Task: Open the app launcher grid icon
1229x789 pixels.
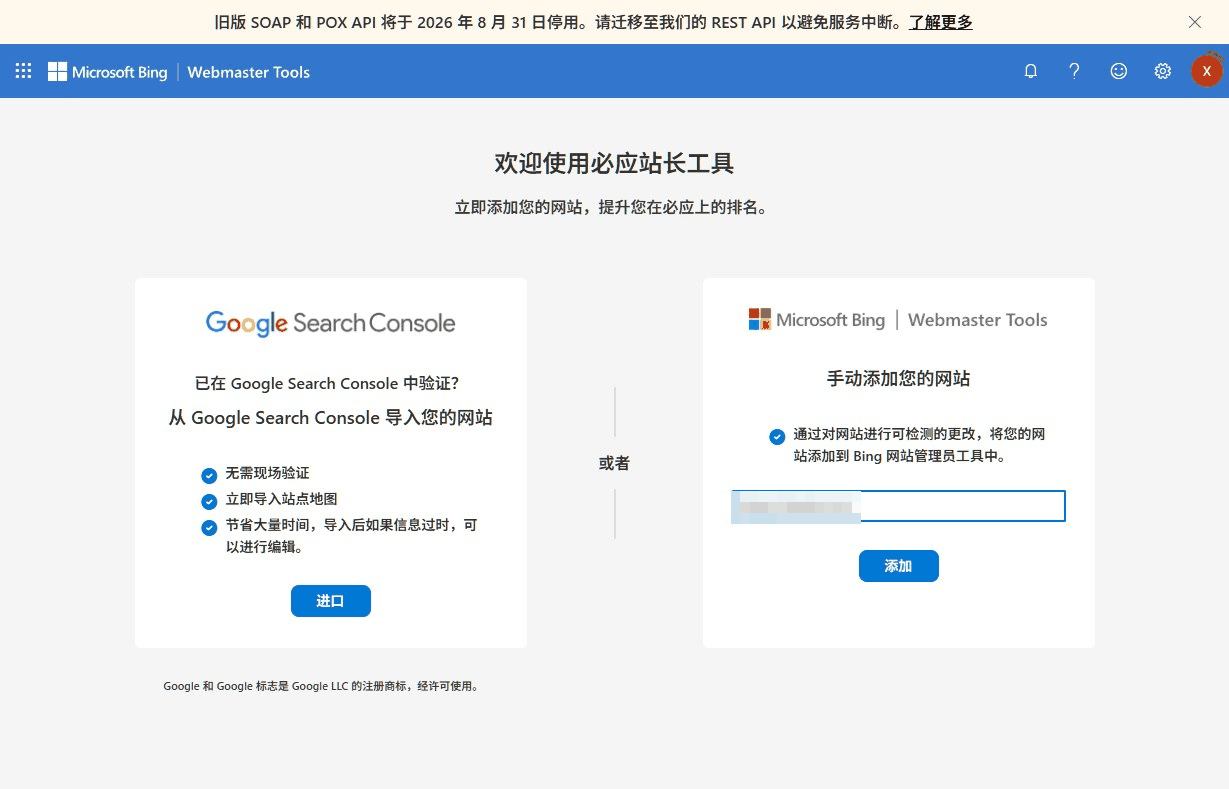Action: click(24, 71)
